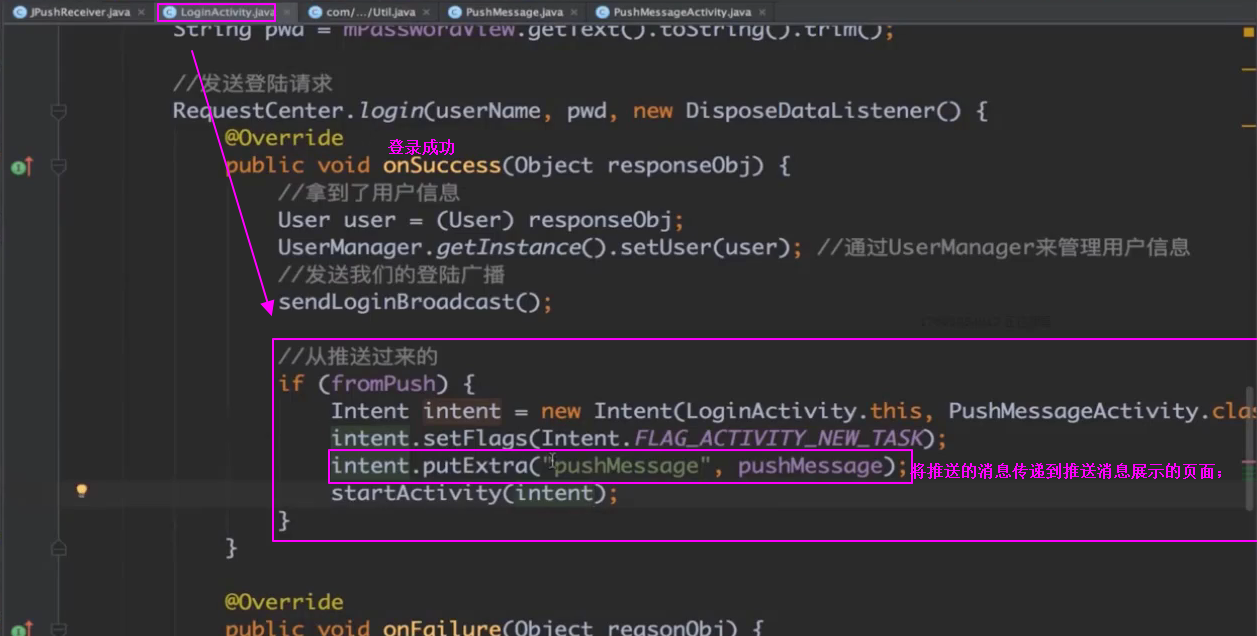Image resolution: width=1257 pixels, height=636 pixels.
Task: Close the com/.../Util.java tab
Action: (x=424, y=12)
